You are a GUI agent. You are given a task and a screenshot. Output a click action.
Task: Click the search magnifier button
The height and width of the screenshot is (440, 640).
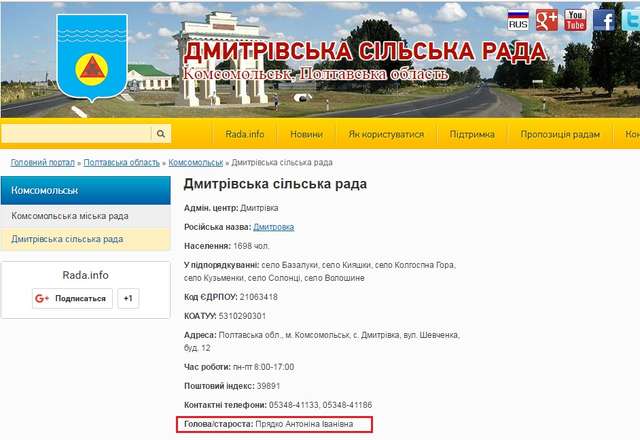[161, 133]
